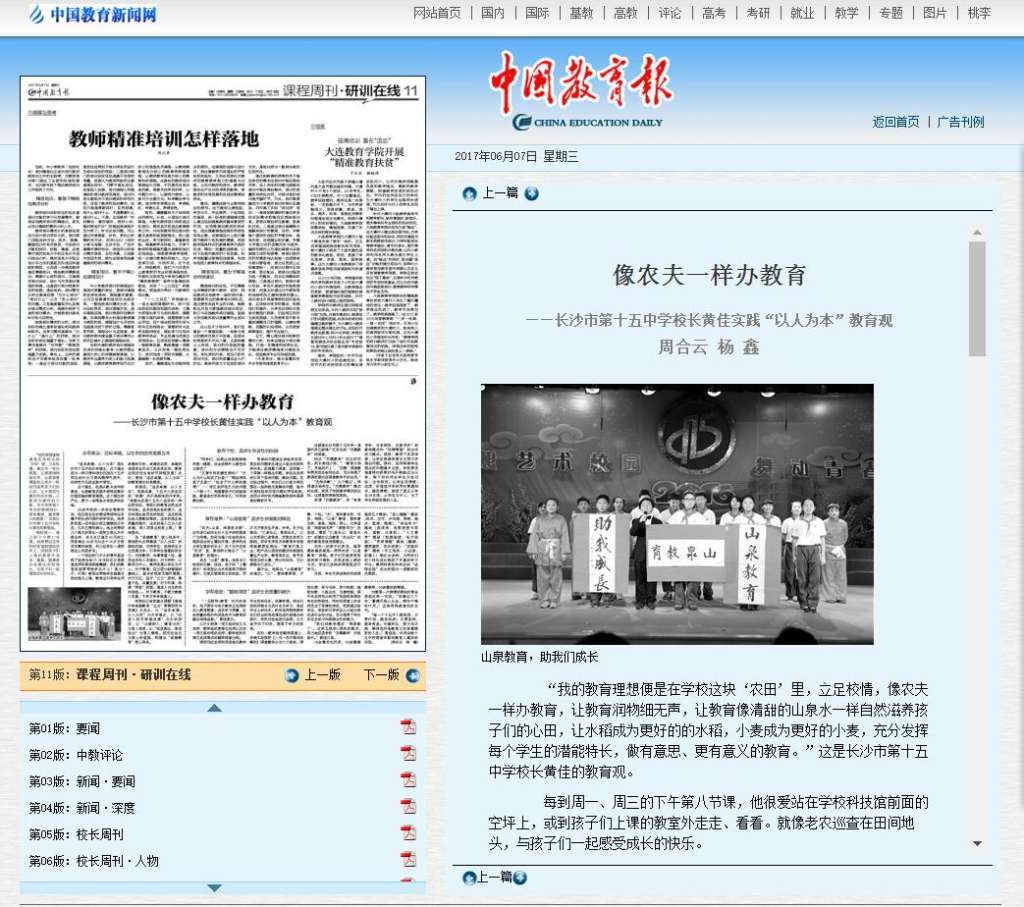Open the 广告刊例 link
The image size is (1024, 907).
(x=960, y=122)
